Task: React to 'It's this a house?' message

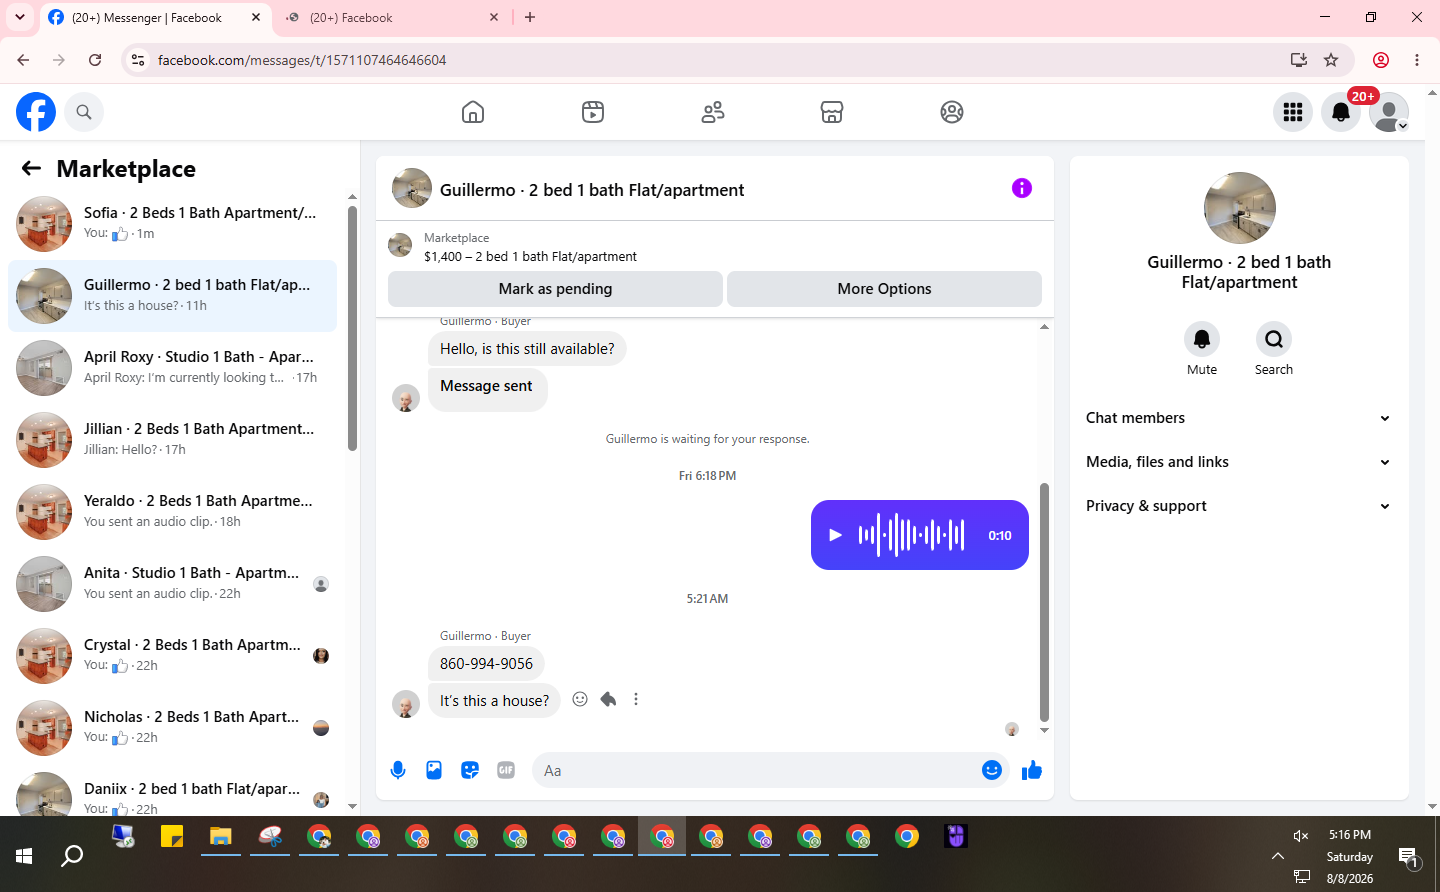Action: (580, 699)
